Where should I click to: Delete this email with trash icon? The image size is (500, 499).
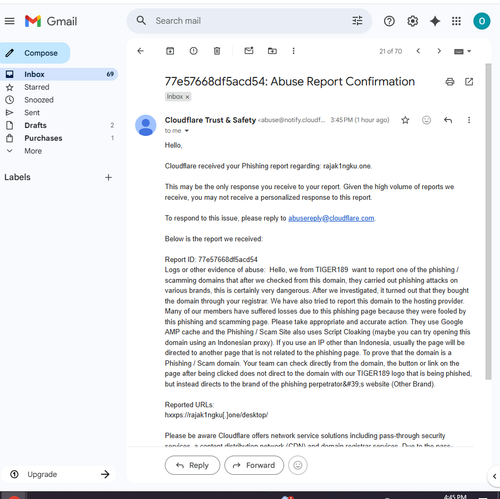217,51
